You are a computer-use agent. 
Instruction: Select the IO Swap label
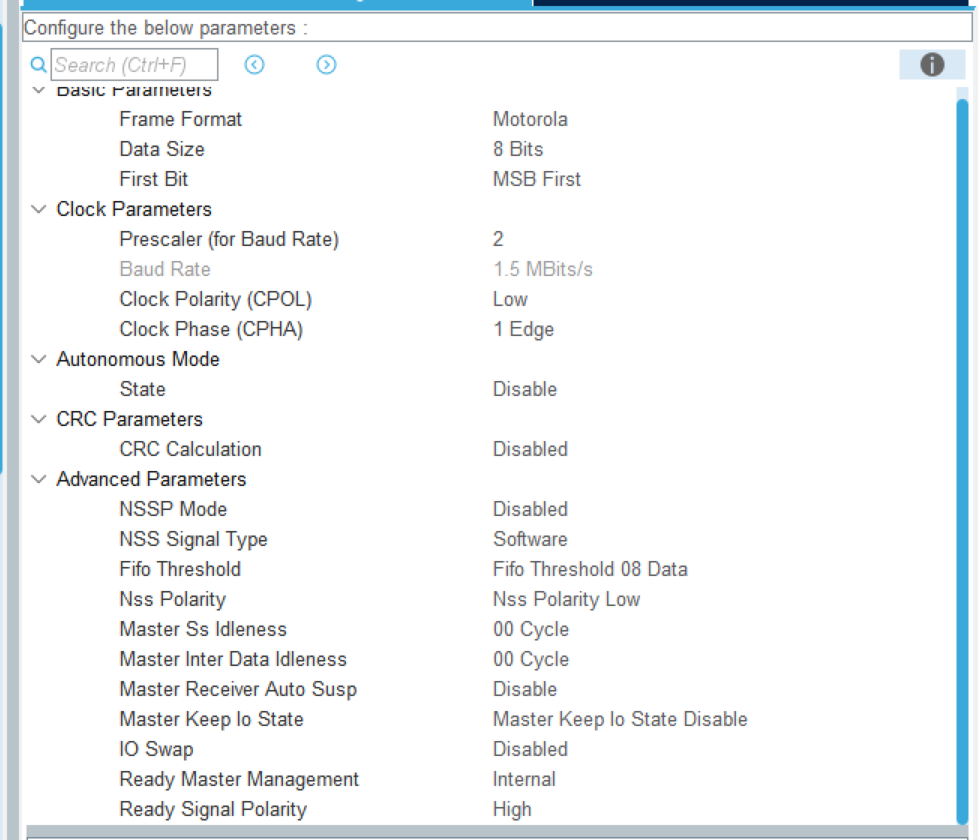click(x=156, y=749)
